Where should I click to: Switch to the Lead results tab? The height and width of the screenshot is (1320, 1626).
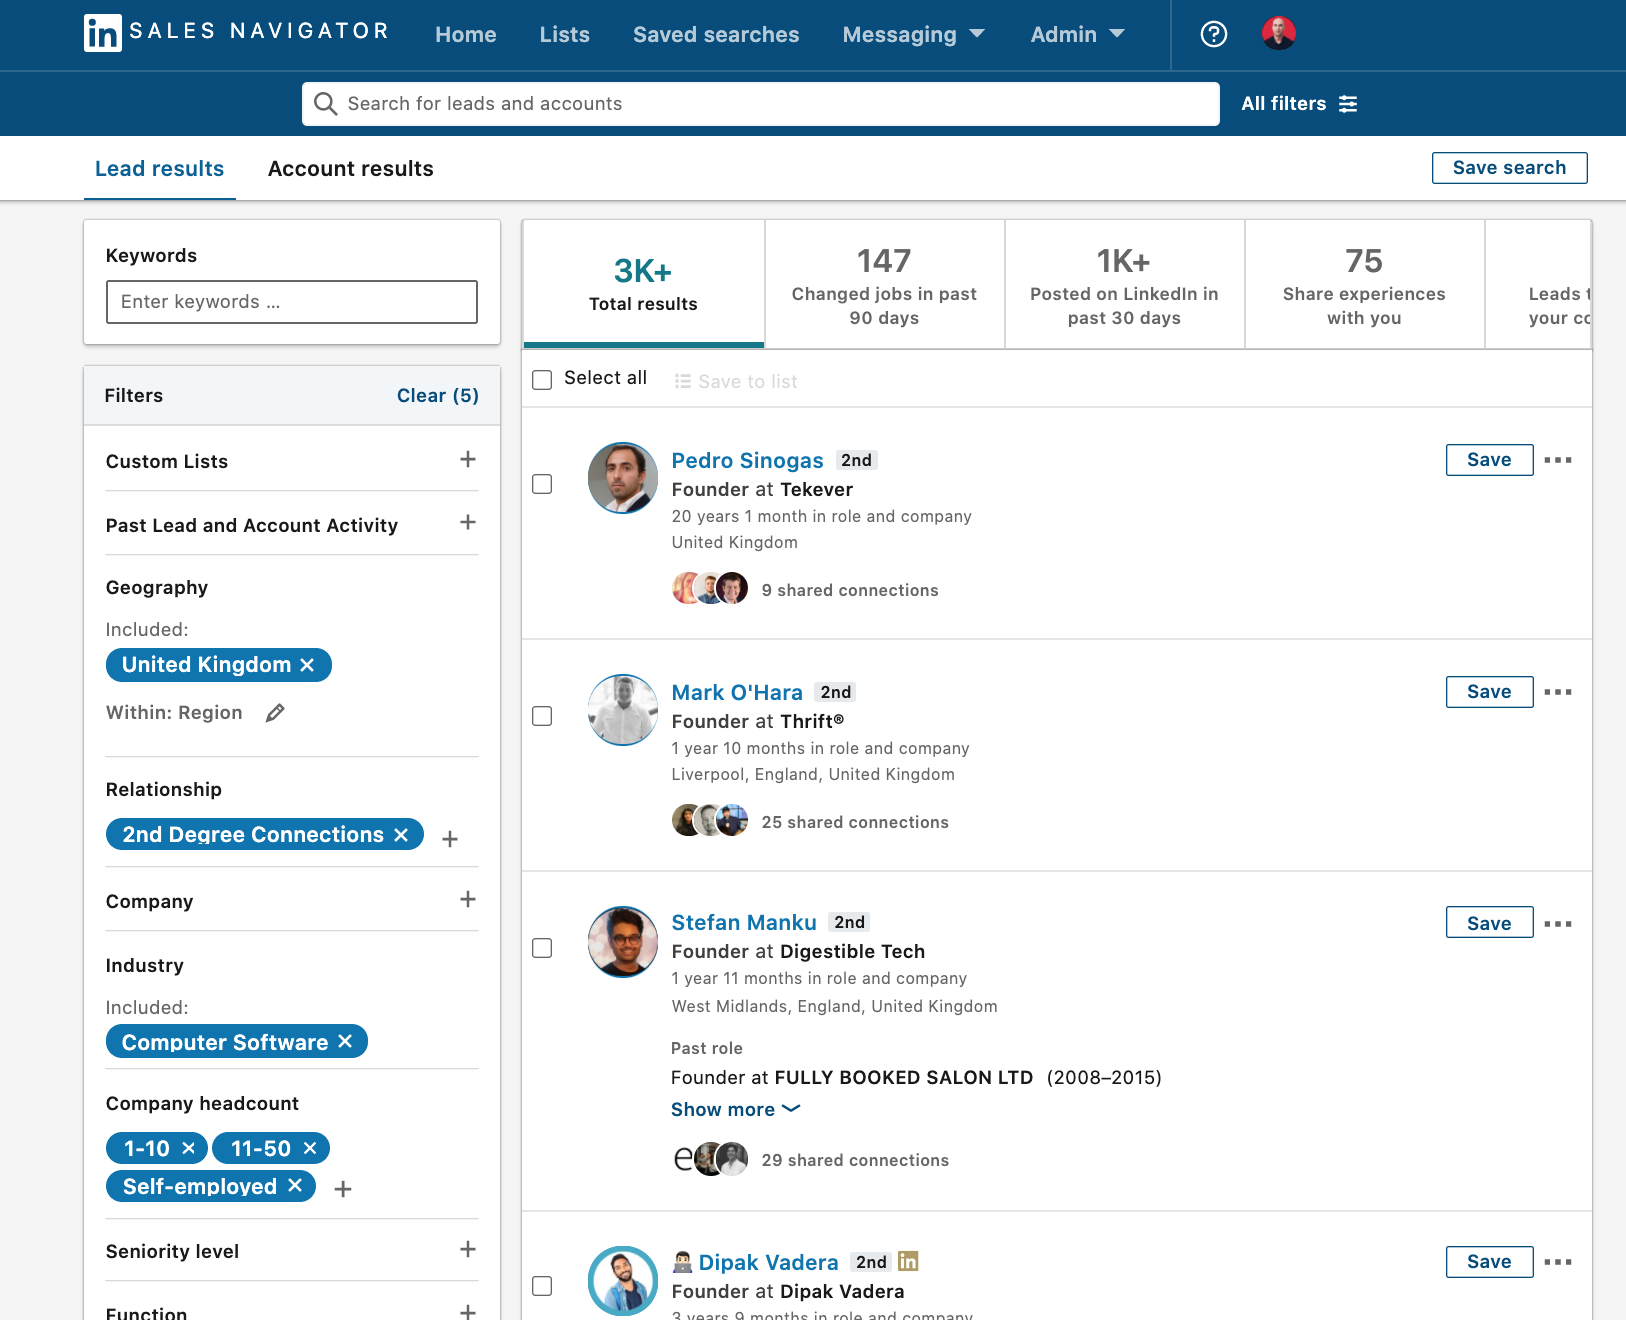coord(160,168)
